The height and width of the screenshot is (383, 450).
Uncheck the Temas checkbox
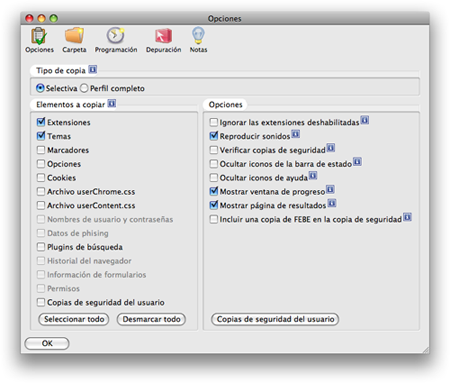coord(41,136)
